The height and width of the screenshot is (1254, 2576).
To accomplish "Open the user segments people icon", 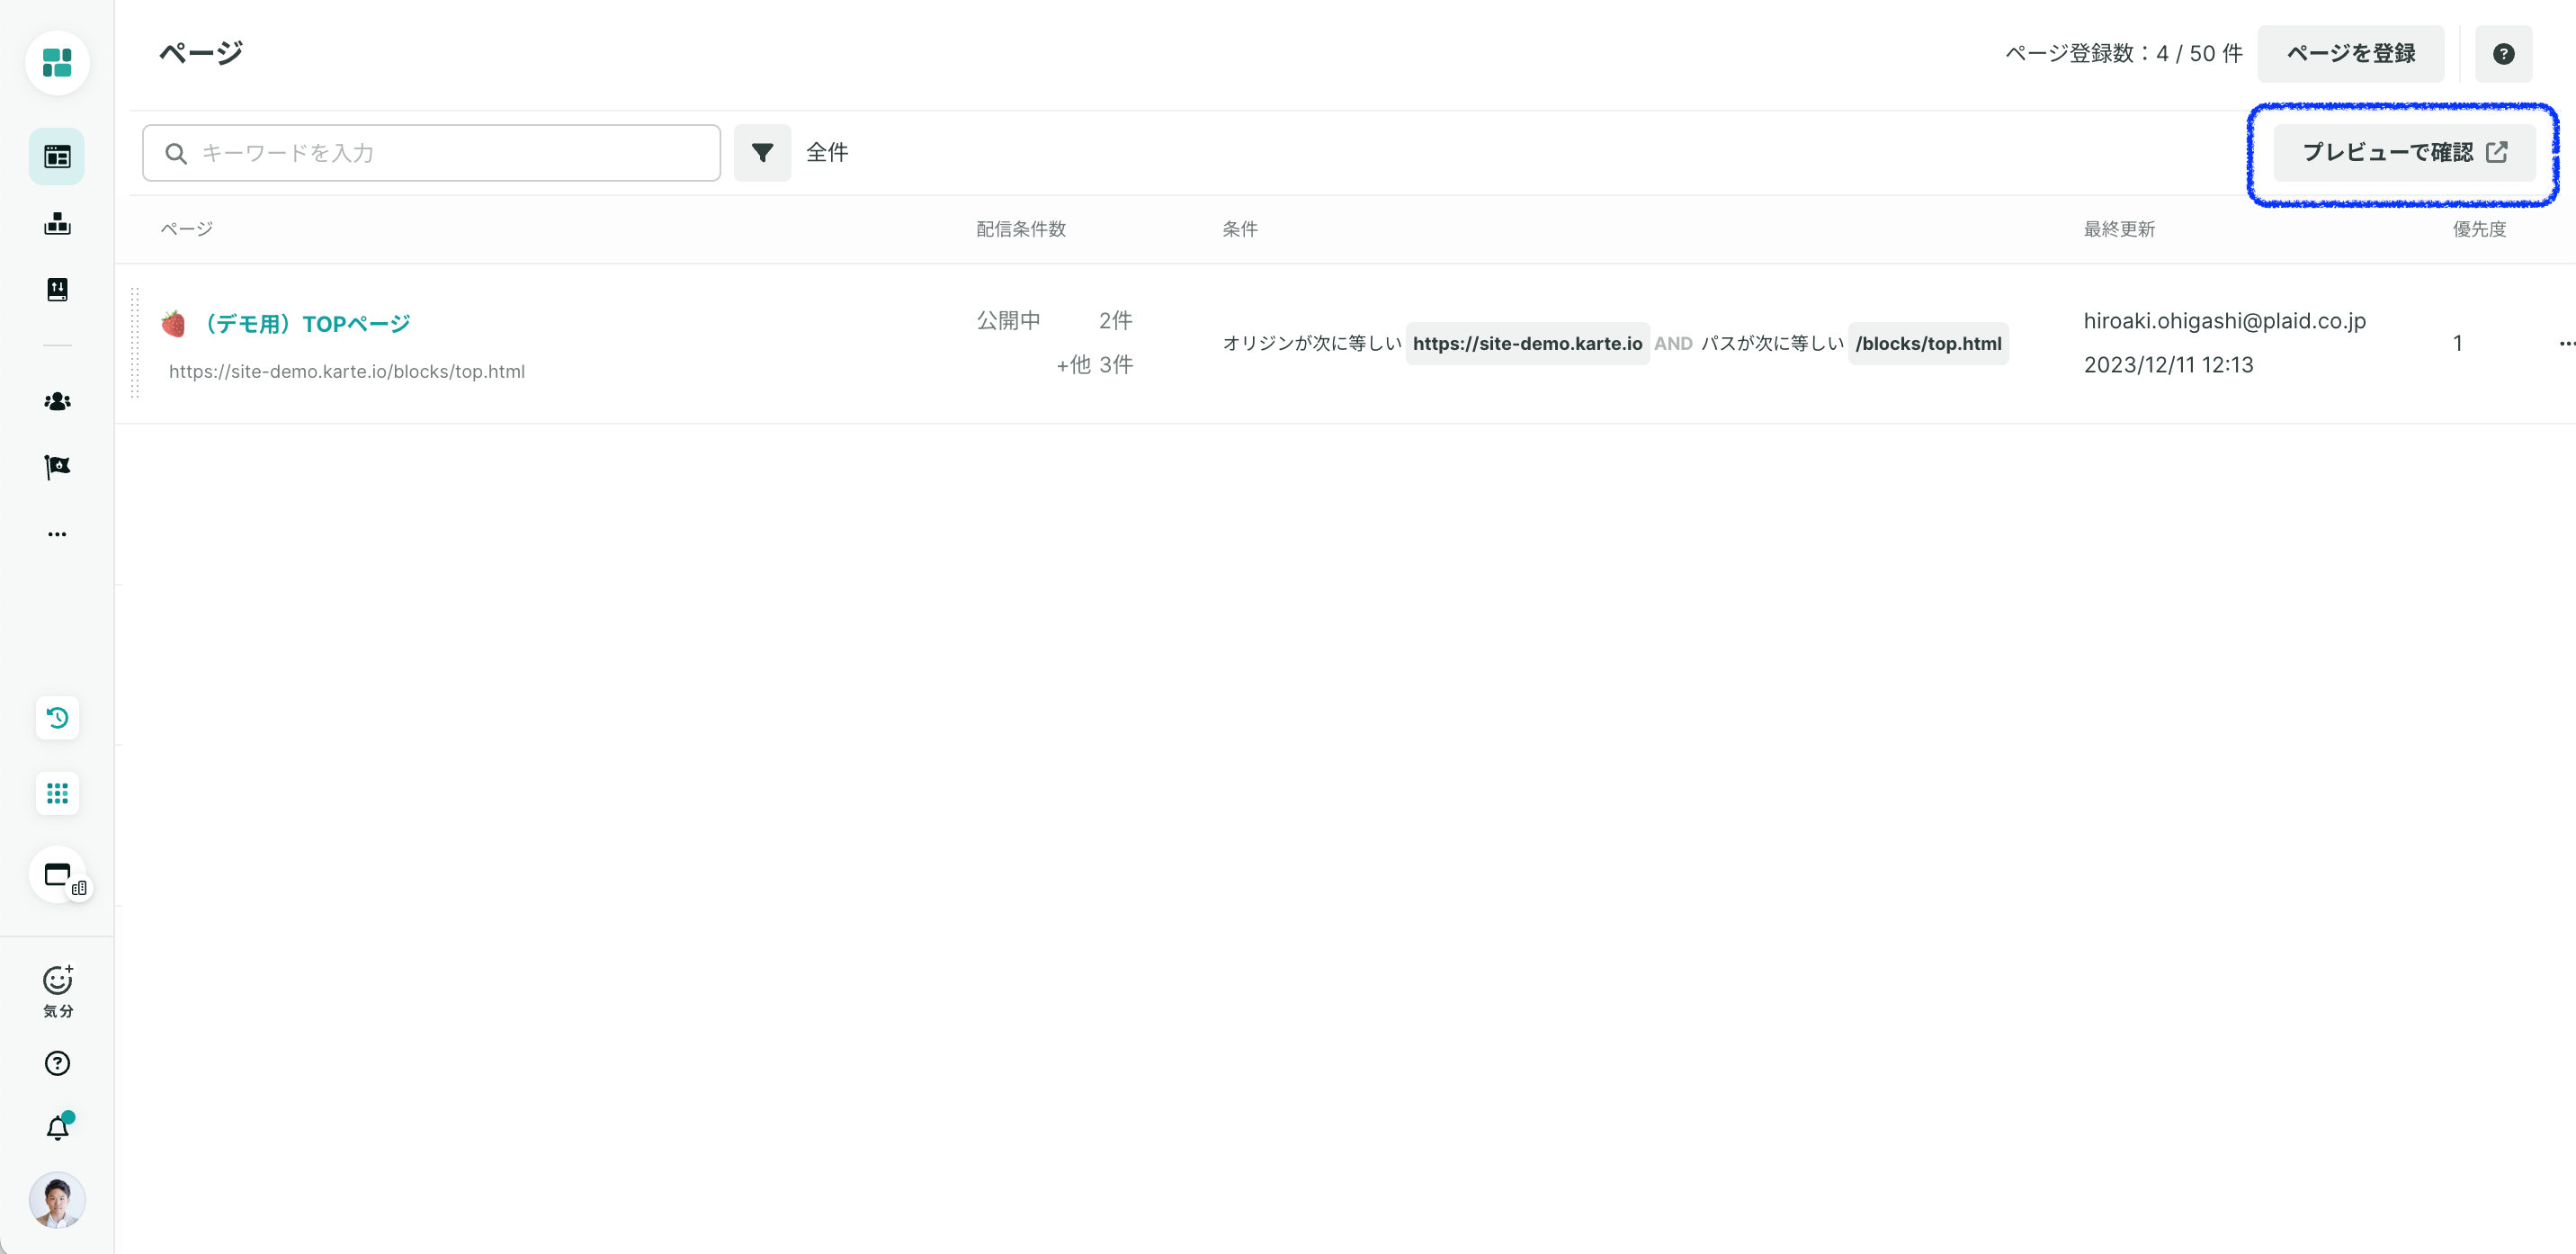I will click(57, 401).
